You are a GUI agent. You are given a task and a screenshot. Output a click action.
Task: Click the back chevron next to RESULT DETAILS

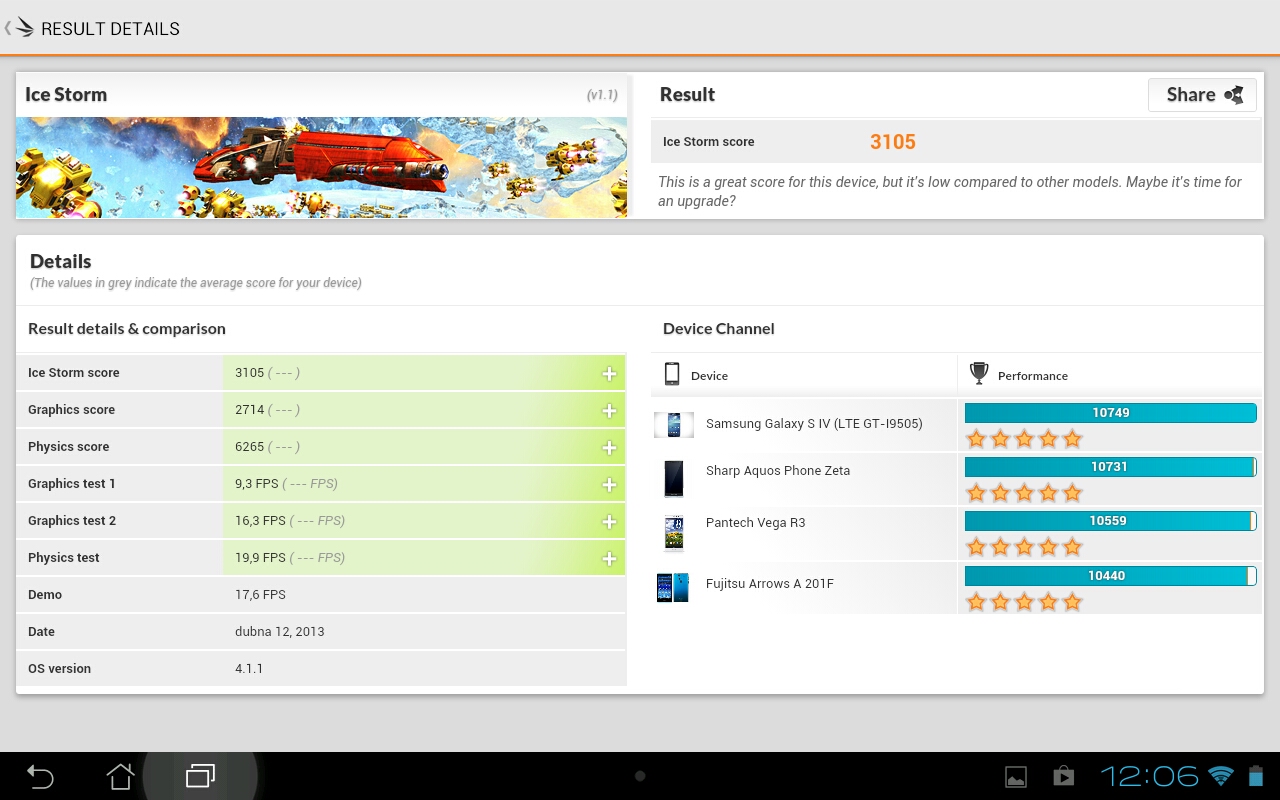(x=8, y=28)
